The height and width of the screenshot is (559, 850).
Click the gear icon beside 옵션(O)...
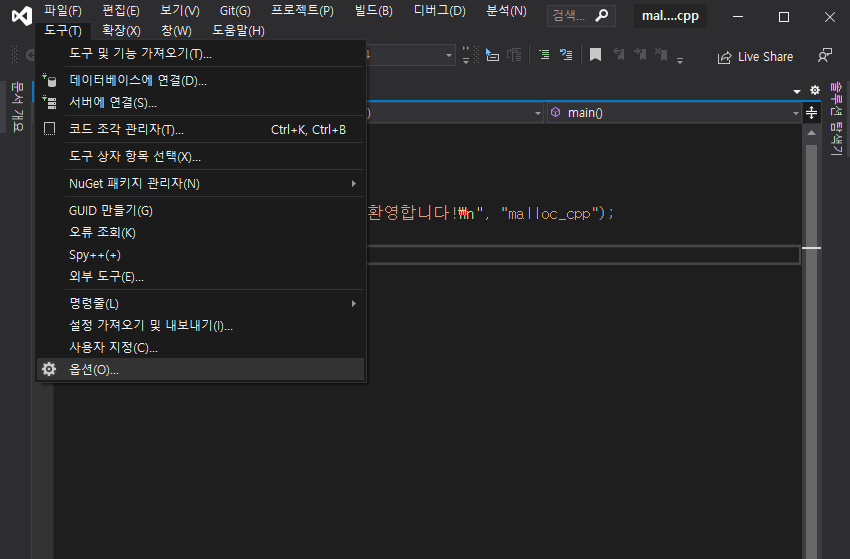pyautogui.click(x=49, y=369)
